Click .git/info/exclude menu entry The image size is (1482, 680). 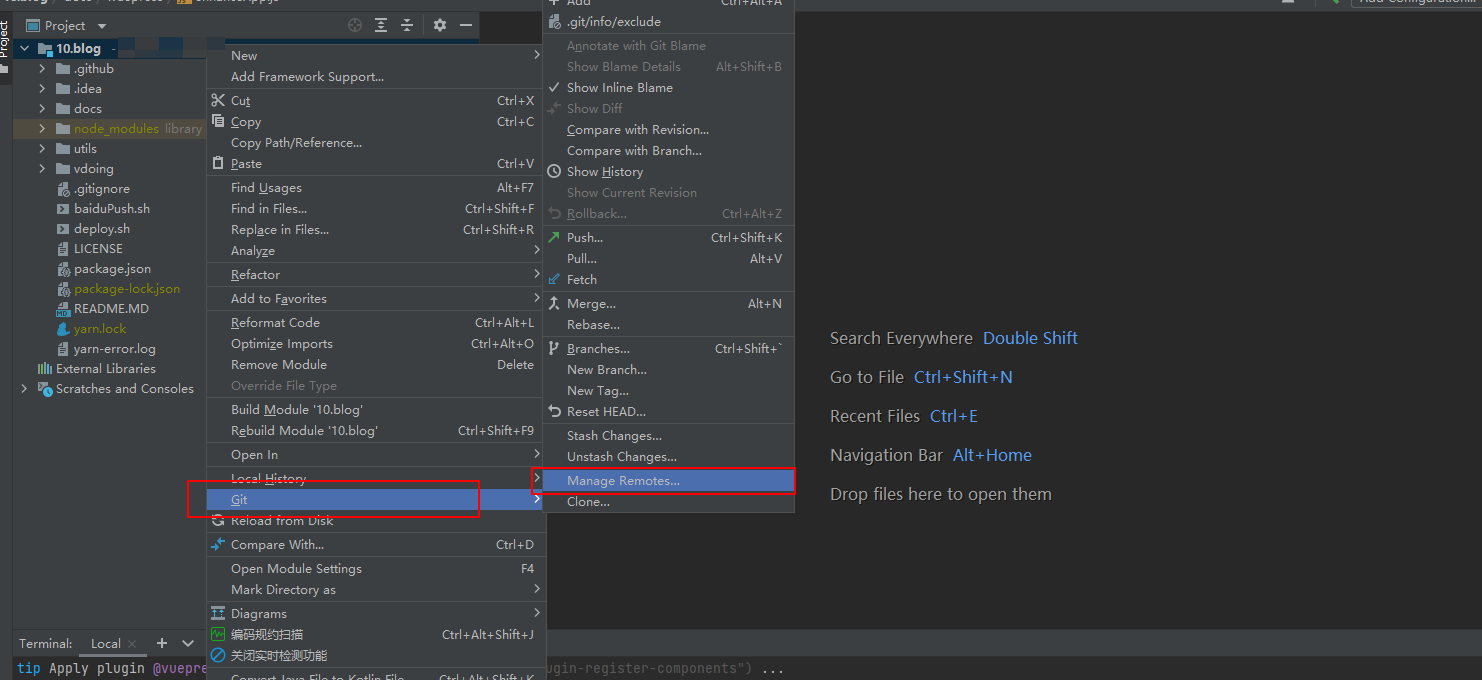(668, 21)
